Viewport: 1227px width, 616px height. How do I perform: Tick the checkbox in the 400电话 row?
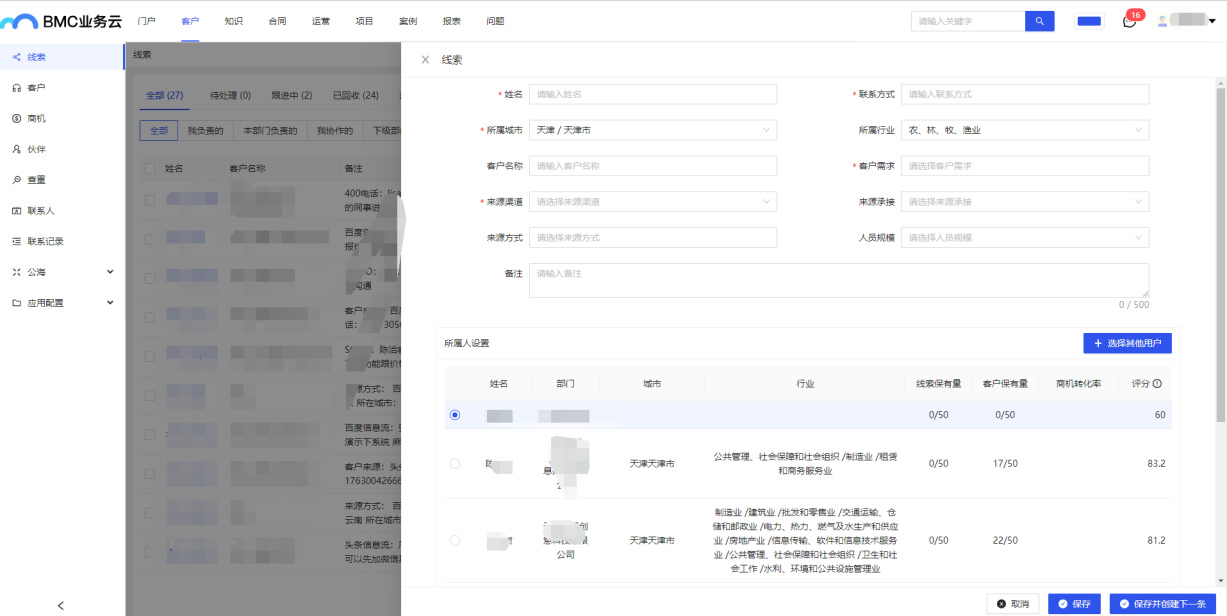[149, 200]
